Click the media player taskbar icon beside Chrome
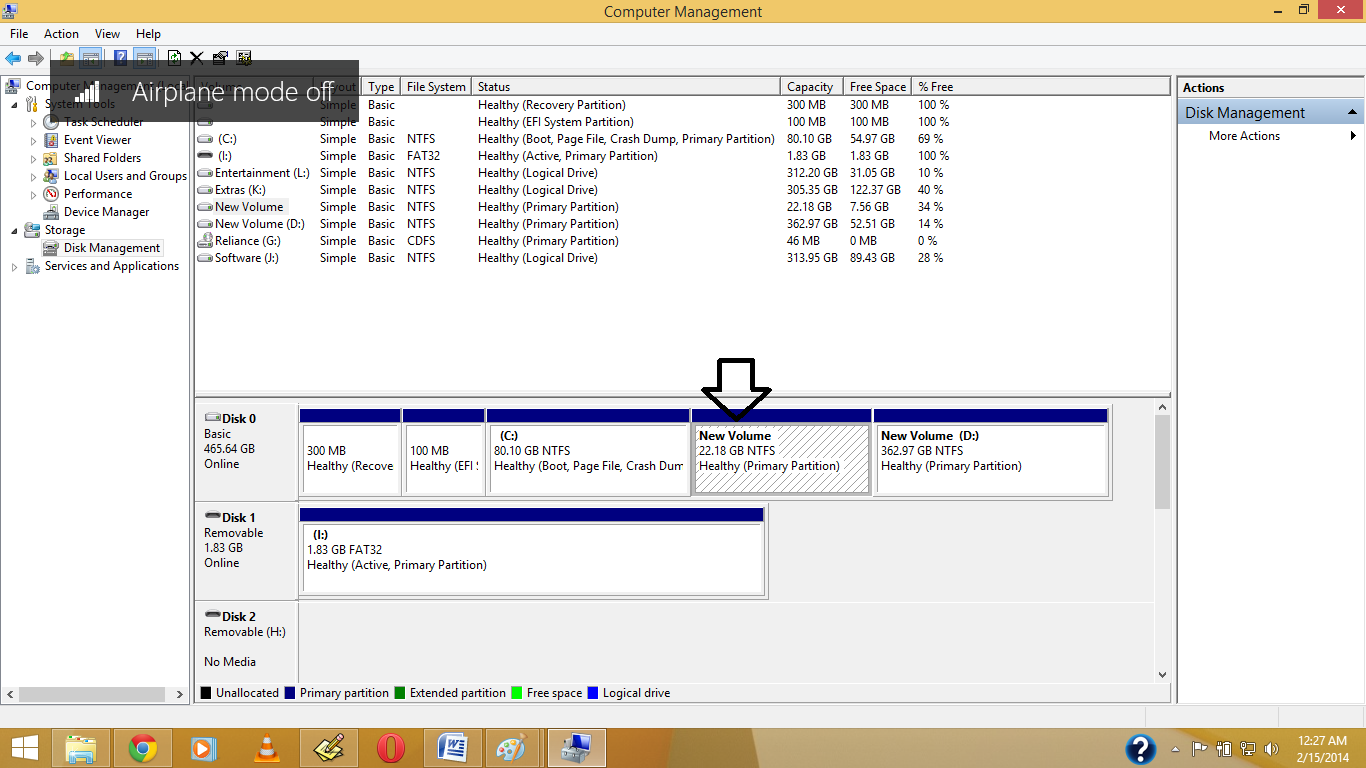The image size is (1366, 768). (x=203, y=748)
